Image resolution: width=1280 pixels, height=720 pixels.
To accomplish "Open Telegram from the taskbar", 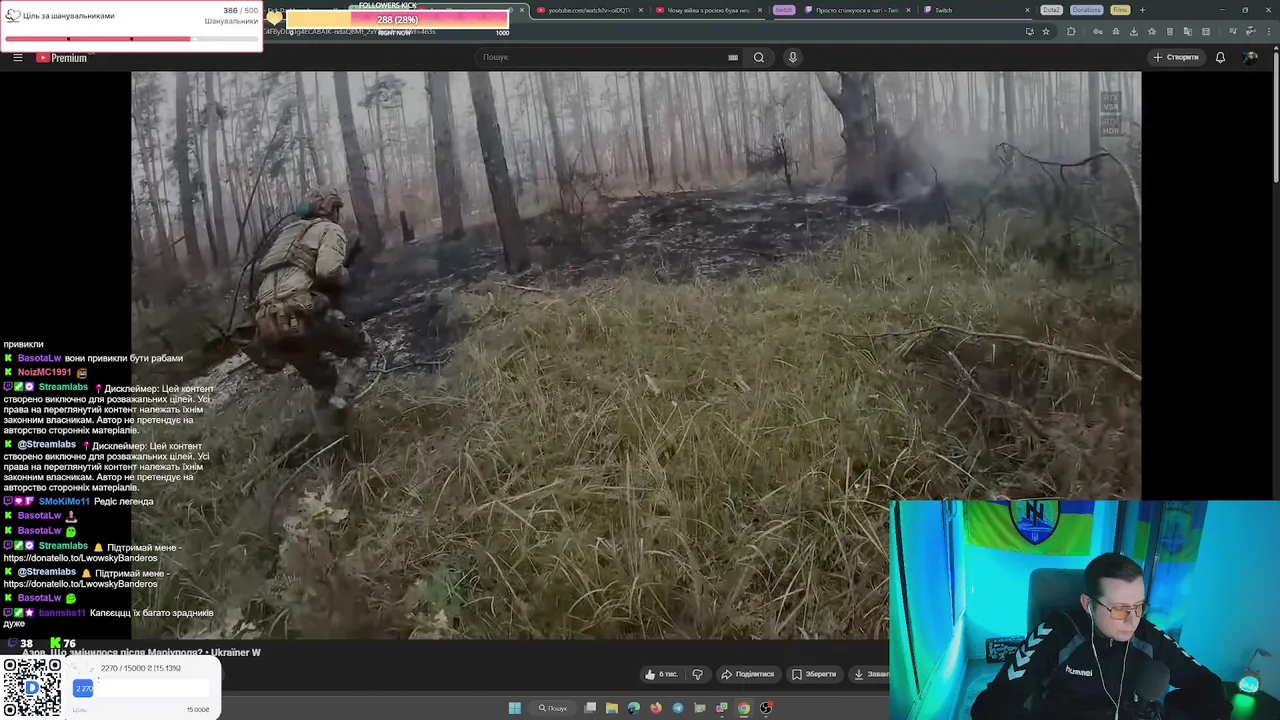I will (x=678, y=708).
